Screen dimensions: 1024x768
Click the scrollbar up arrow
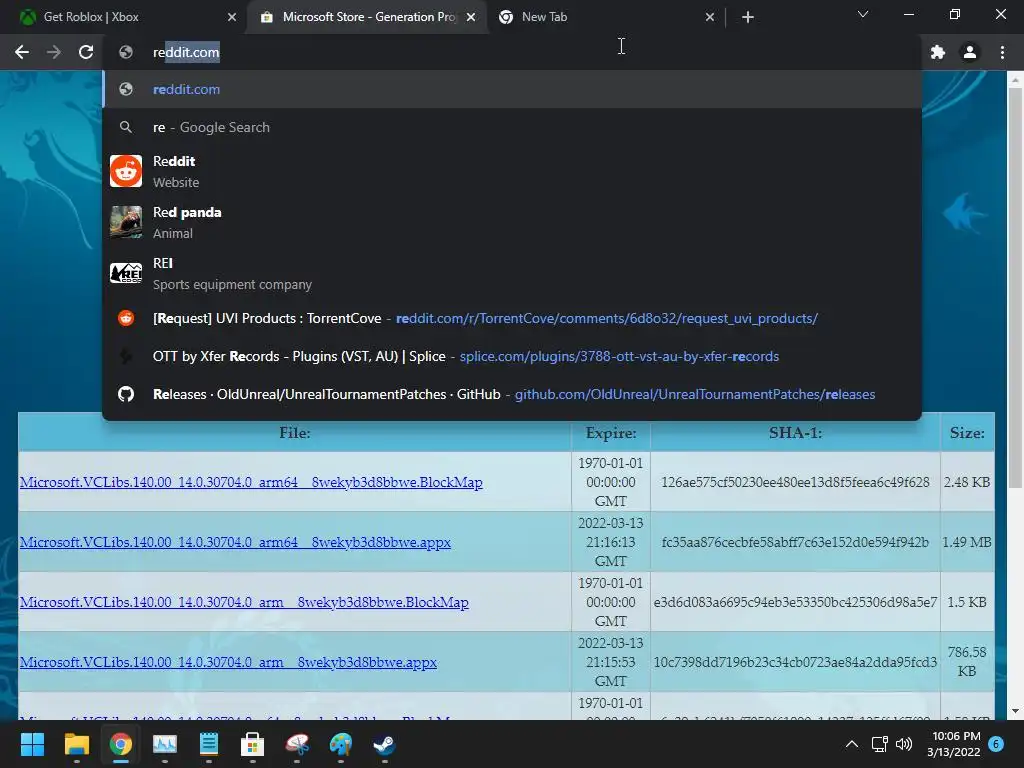coord(1015,80)
